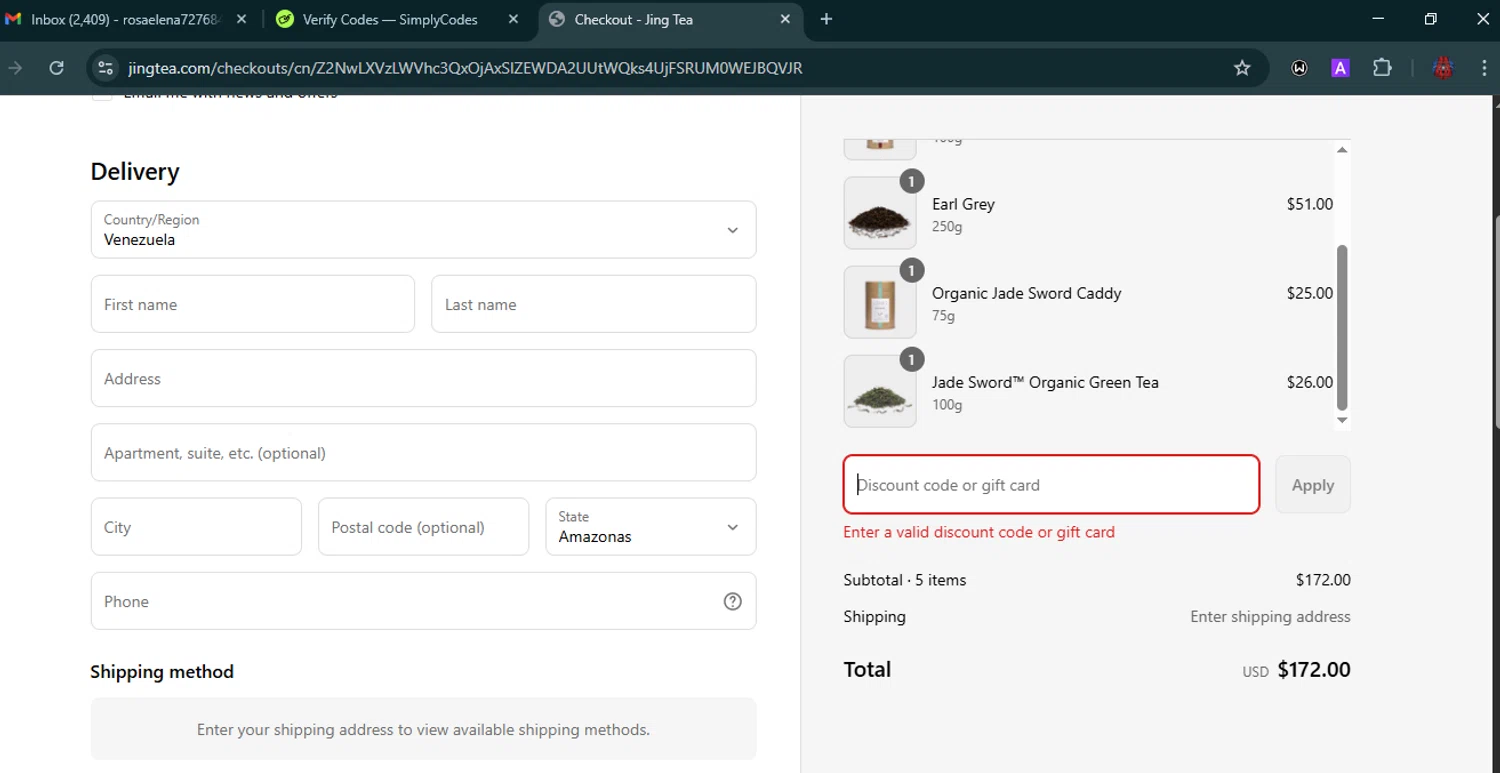
Task: Select the Checkout - Jing Tea tab
Action: (670, 20)
